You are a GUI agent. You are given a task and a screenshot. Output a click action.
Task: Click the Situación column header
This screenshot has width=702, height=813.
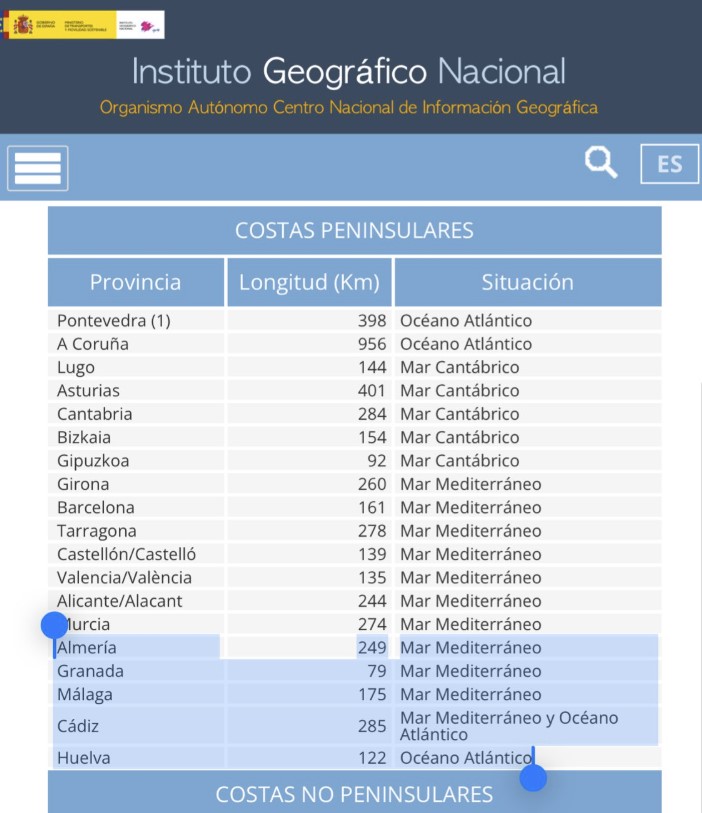coord(528,282)
